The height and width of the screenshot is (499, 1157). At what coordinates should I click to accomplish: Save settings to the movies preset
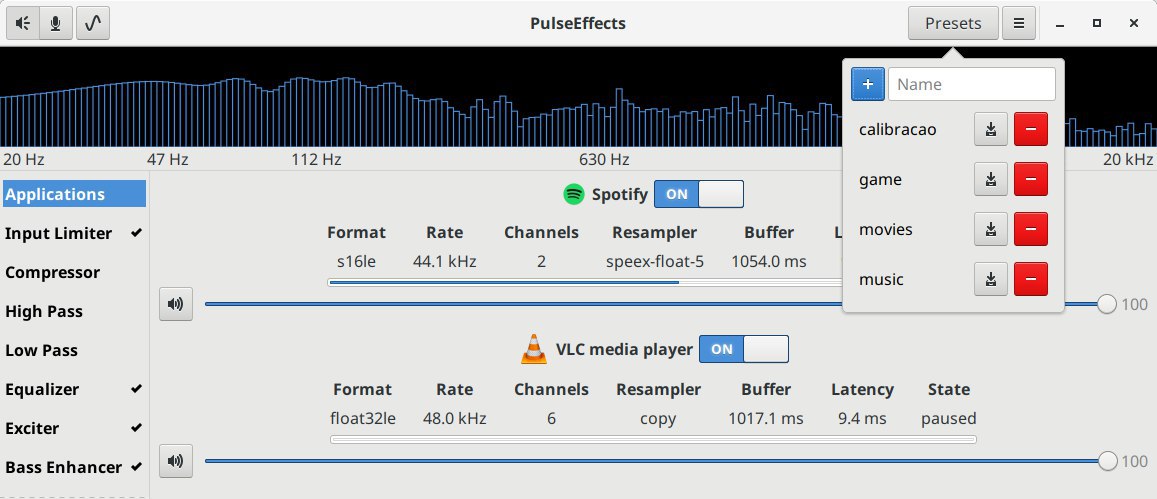click(991, 230)
